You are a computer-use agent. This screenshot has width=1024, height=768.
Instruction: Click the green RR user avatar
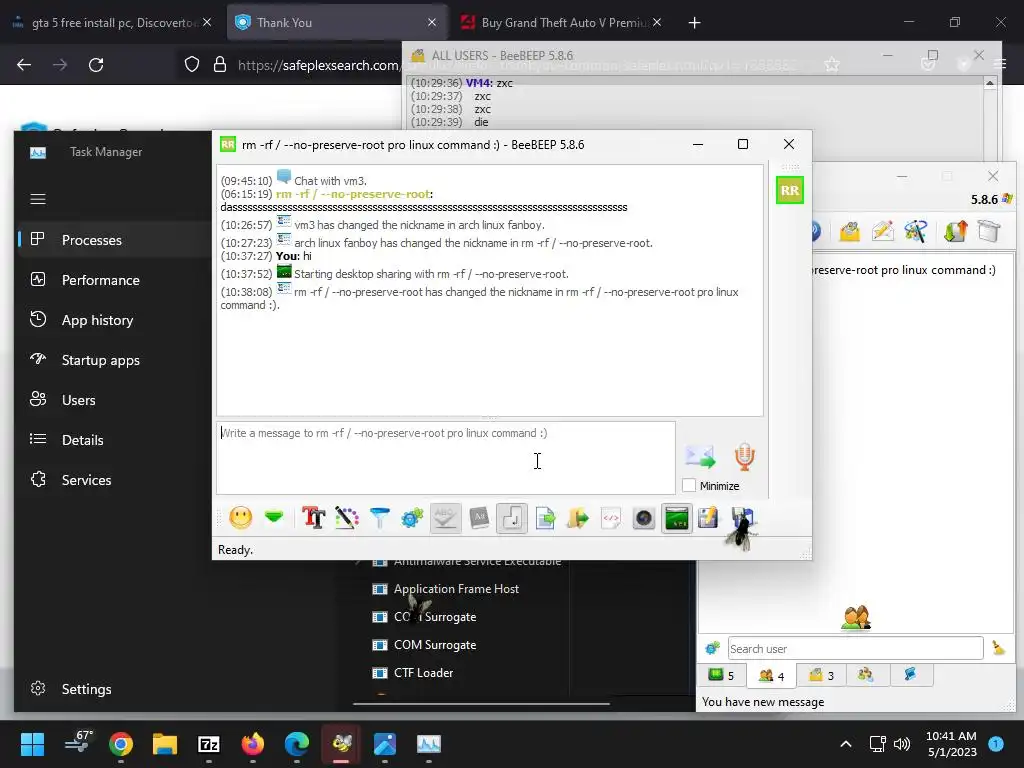coord(790,191)
